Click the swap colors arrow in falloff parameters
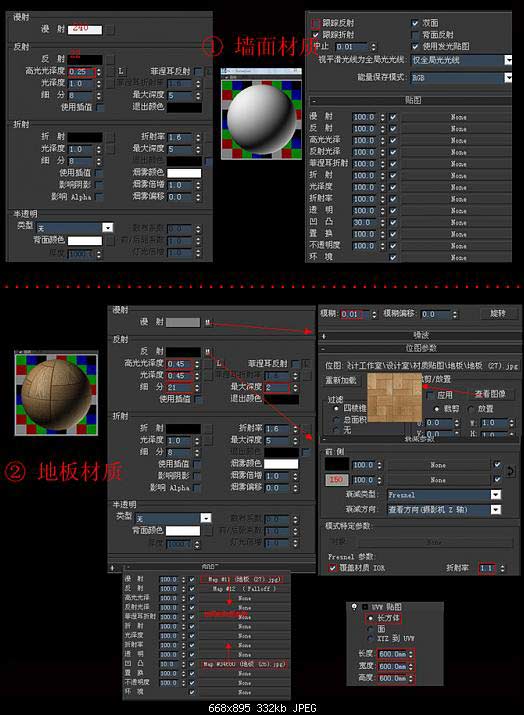524x715 pixels. pos(510,471)
